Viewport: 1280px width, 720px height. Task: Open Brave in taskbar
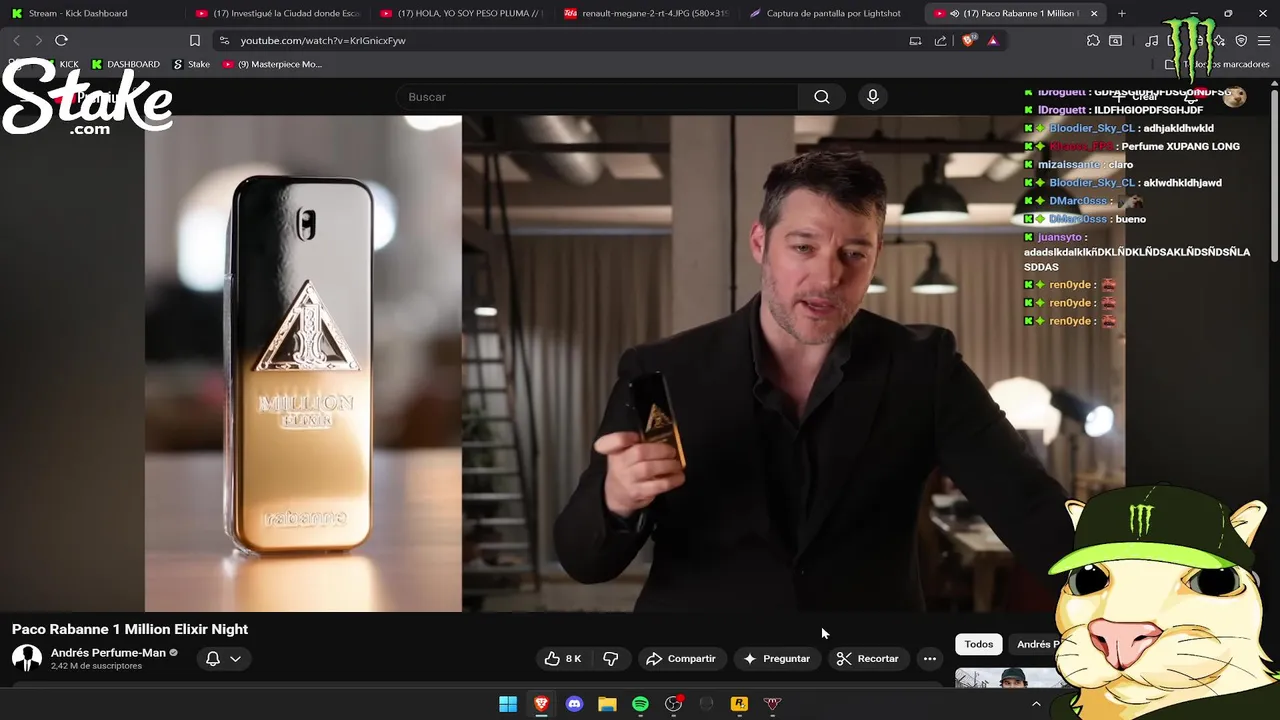(541, 704)
